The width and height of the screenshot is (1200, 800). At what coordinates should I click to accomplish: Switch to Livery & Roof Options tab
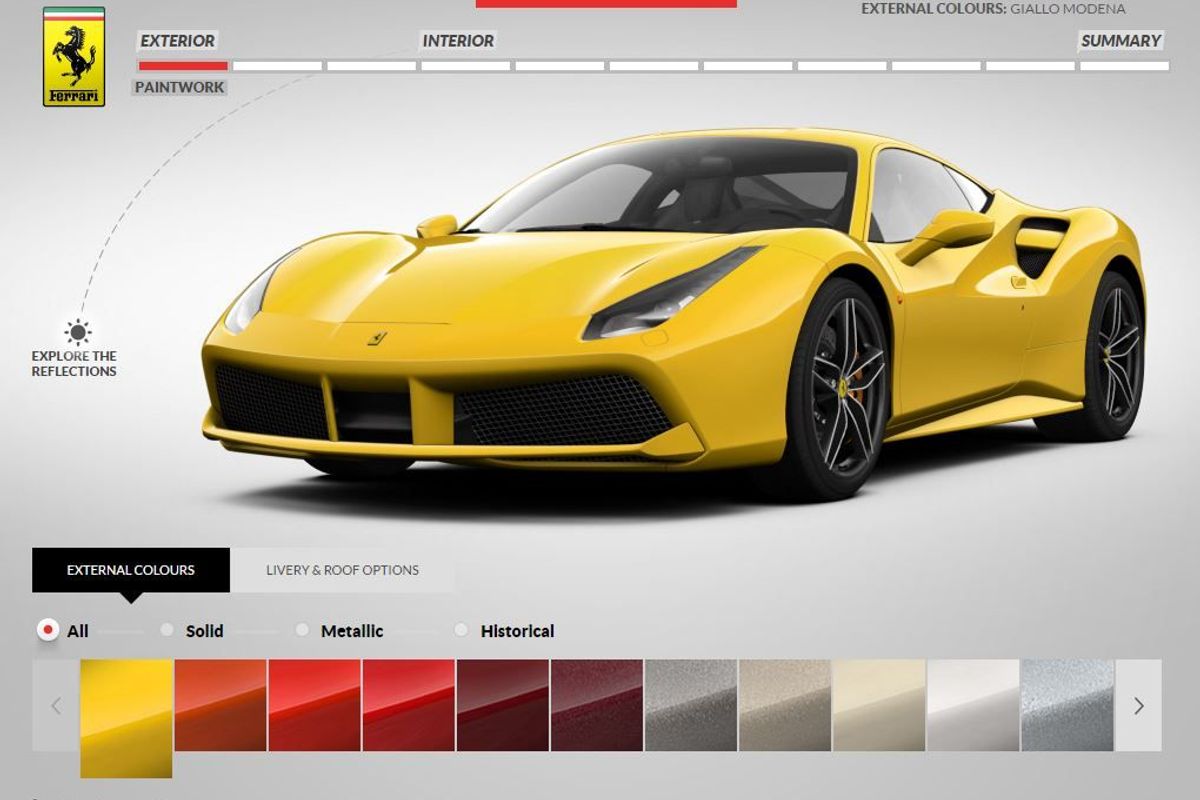[x=342, y=570]
